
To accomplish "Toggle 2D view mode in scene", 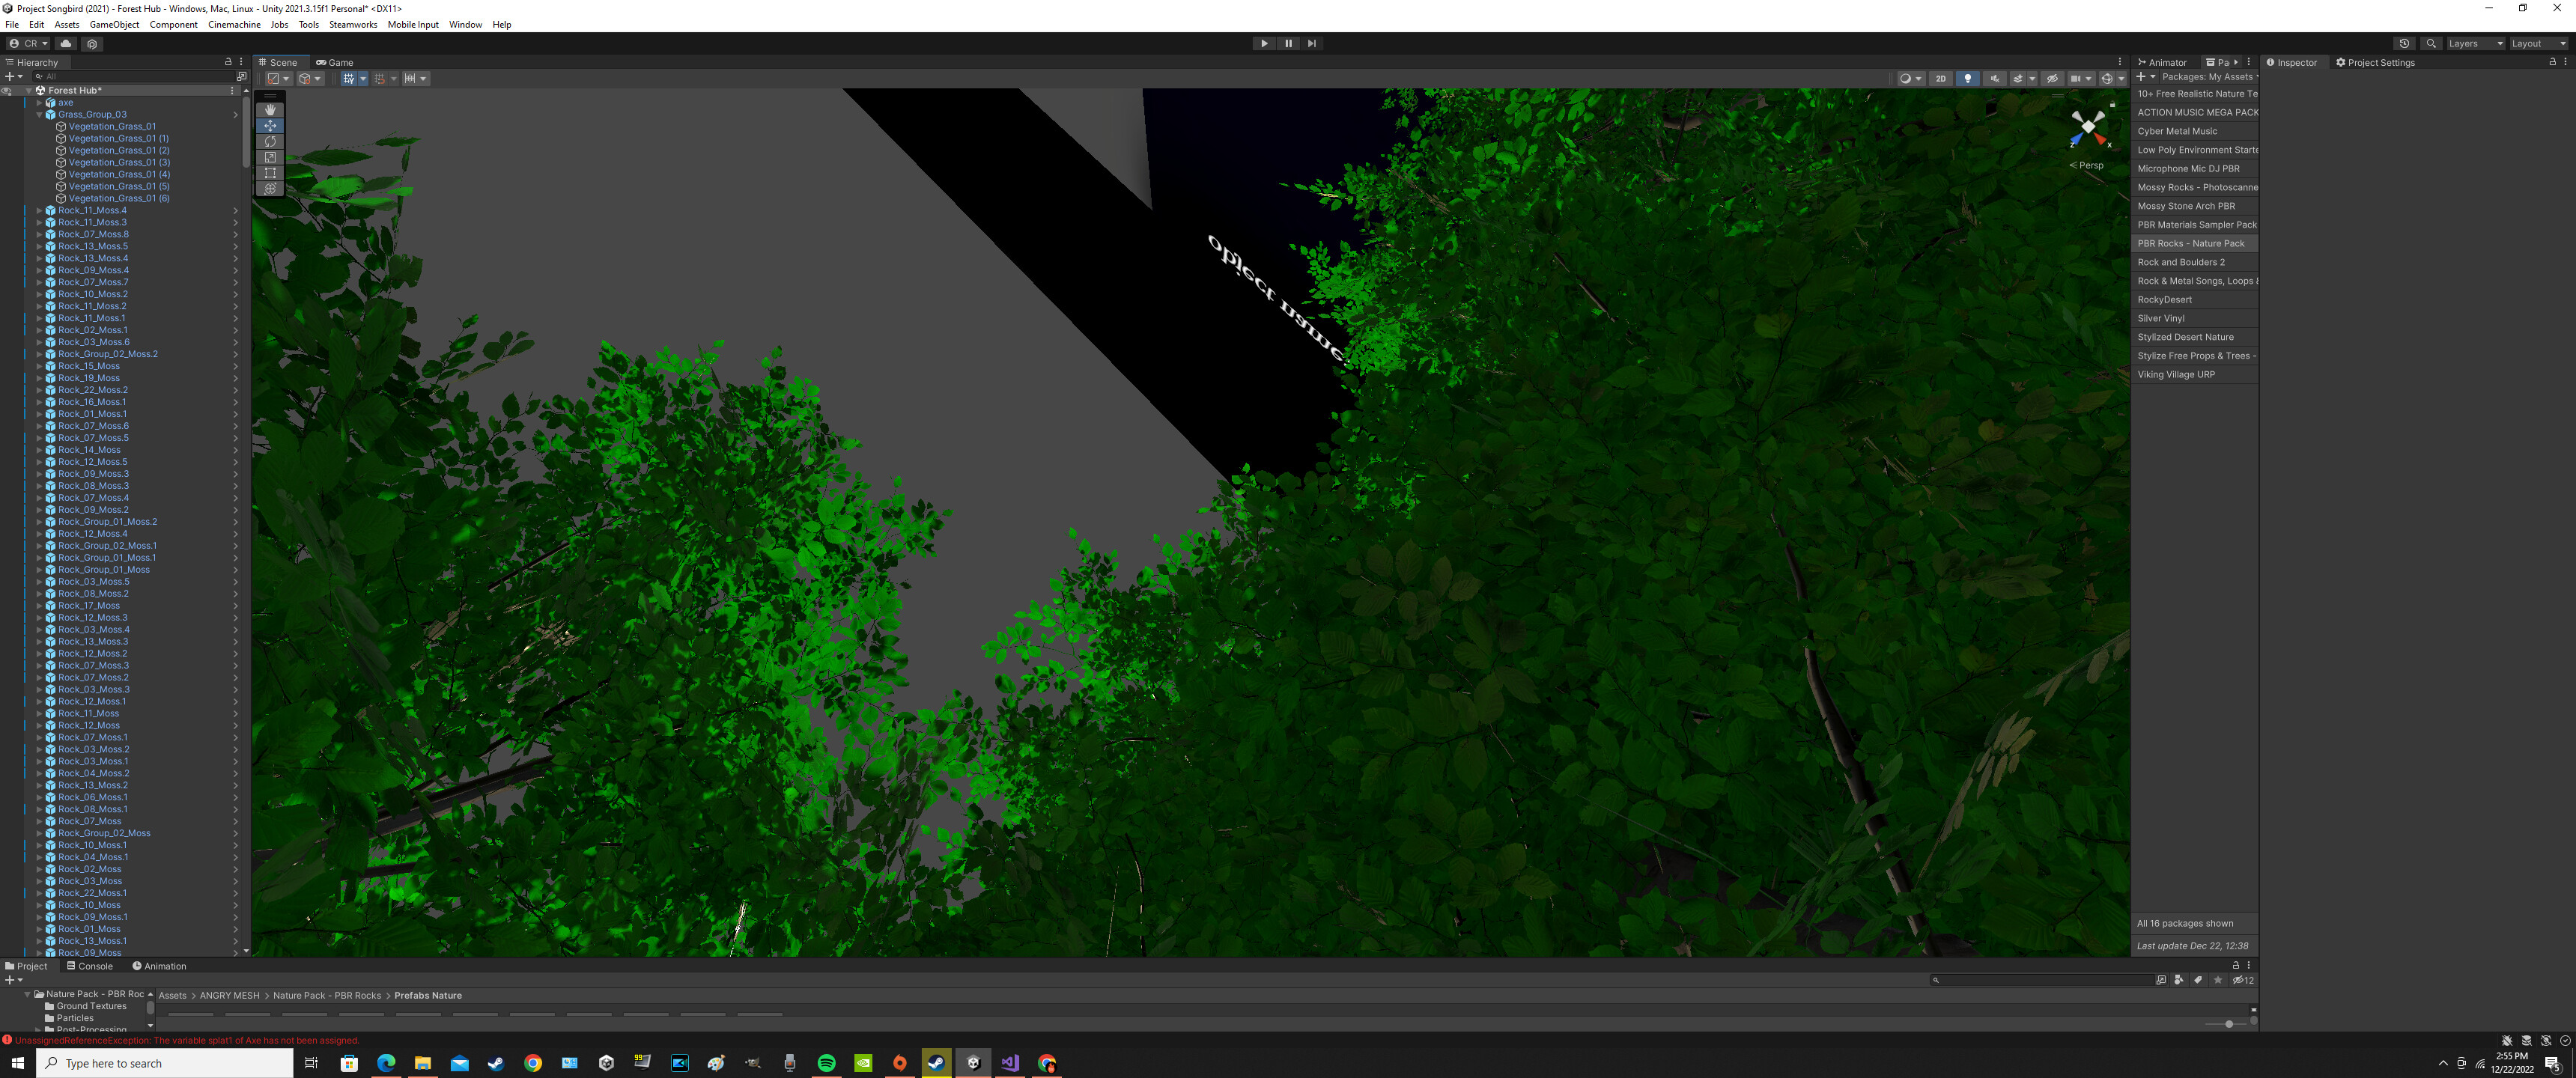I will [1940, 78].
